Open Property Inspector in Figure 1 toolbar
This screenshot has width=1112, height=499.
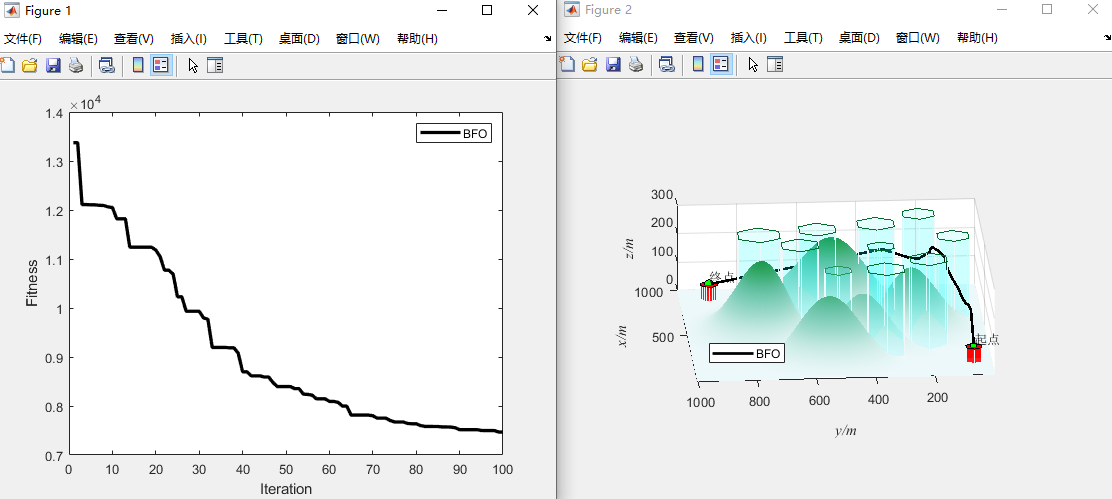pyautogui.click(x=215, y=65)
